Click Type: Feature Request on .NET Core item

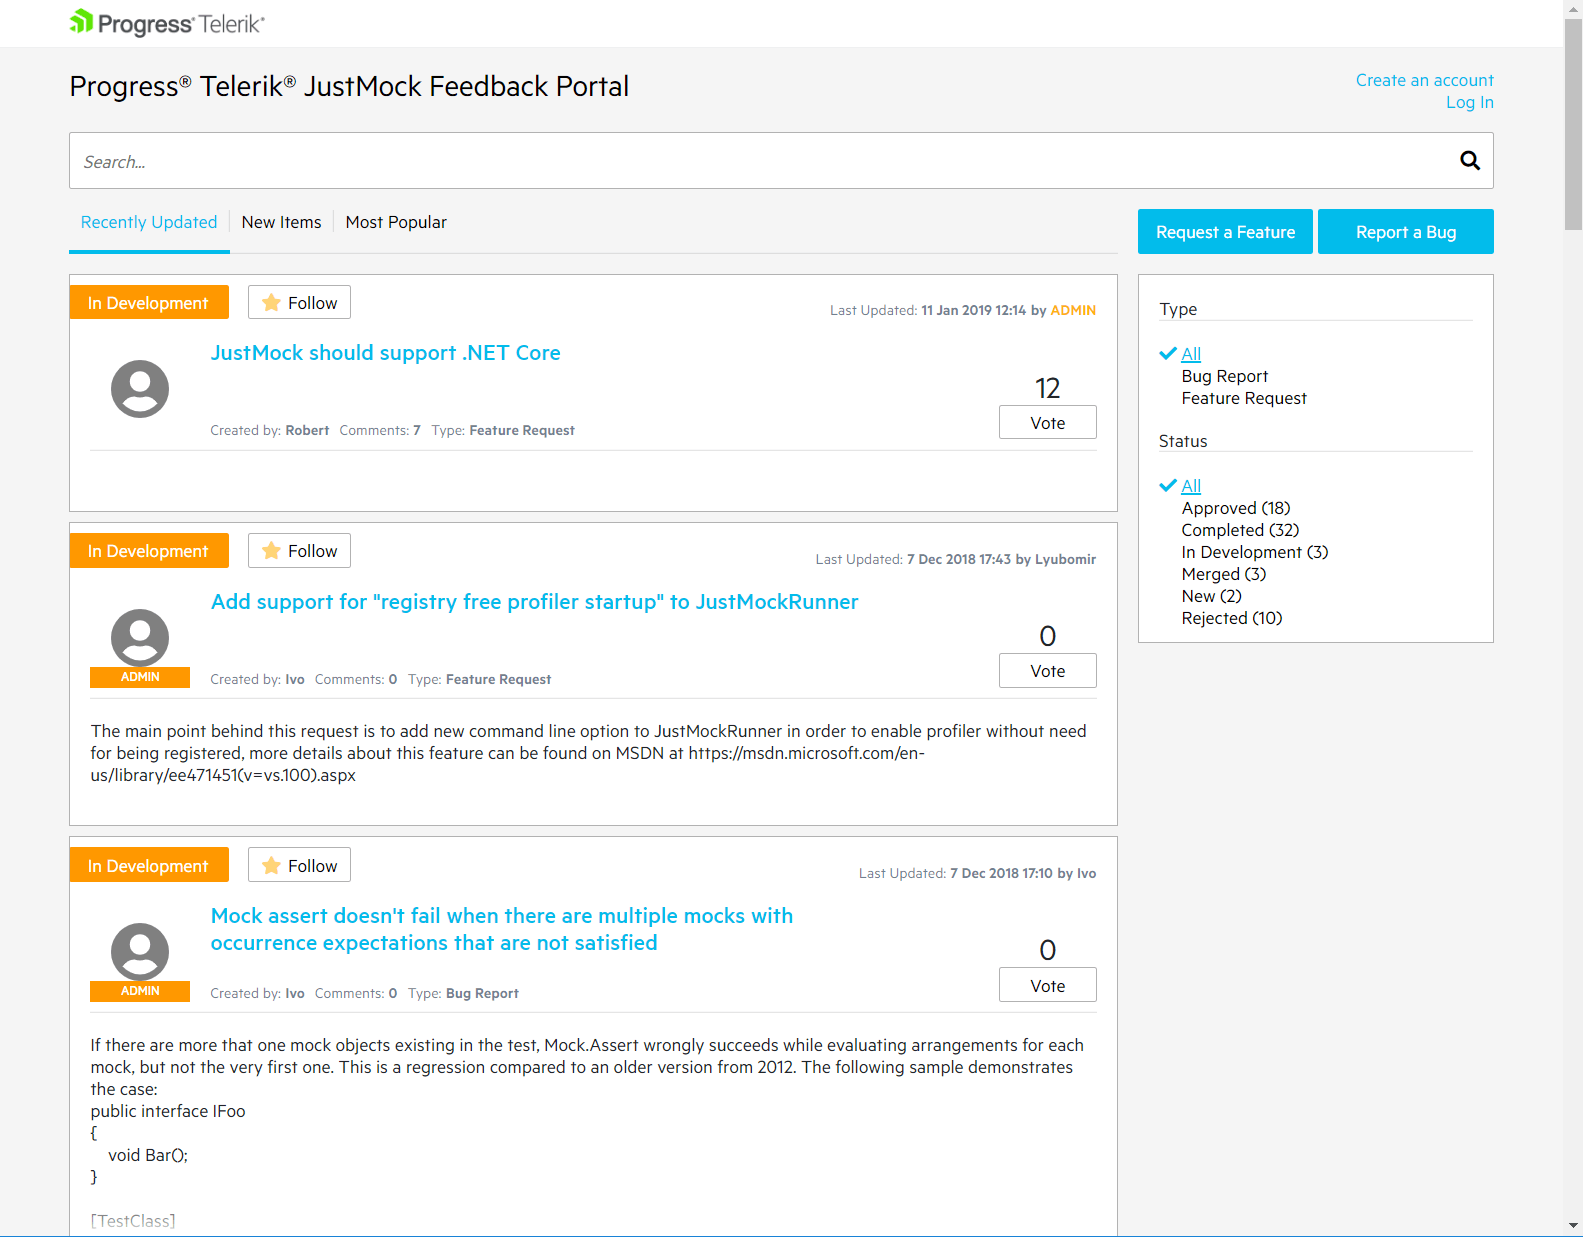(503, 431)
